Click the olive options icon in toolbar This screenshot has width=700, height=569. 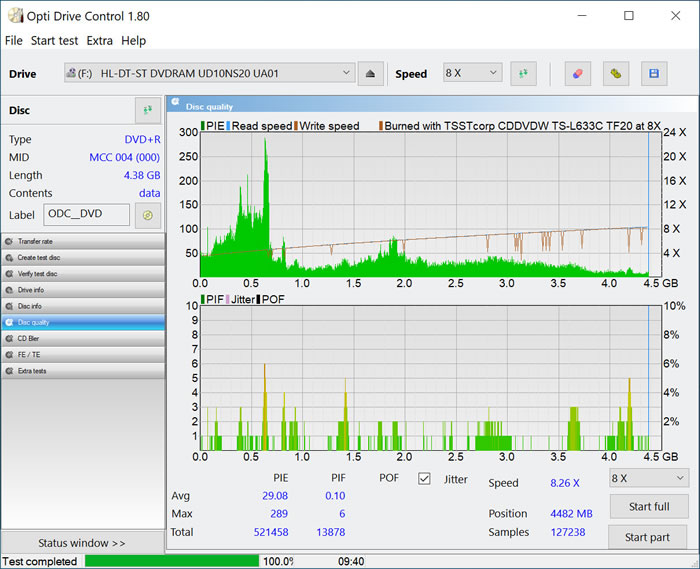[x=616, y=73]
